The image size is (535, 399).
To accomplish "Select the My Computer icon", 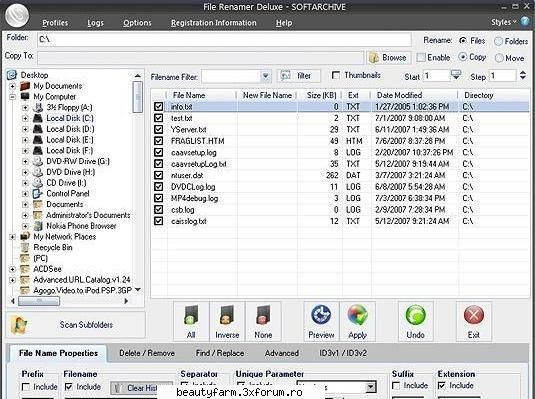I will (x=25, y=97).
